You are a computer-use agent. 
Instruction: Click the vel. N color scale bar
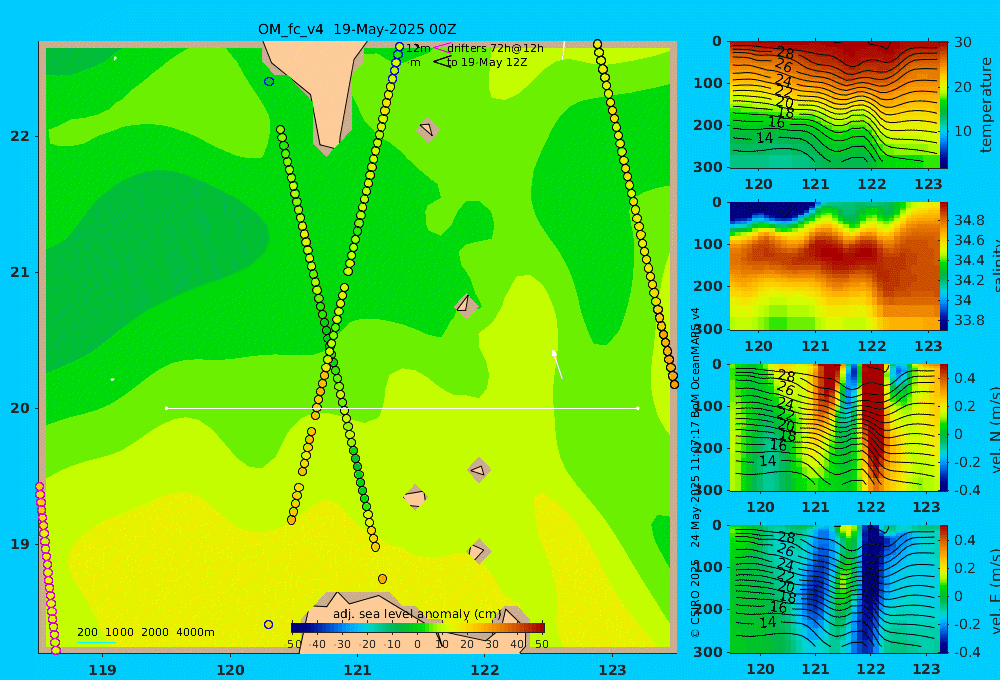(x=944, y=427)
